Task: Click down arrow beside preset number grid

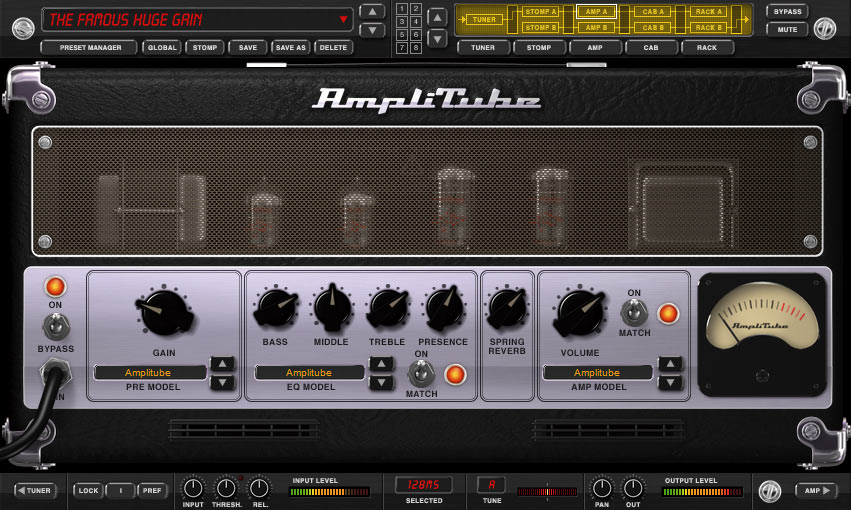Action: coord(437,39)
